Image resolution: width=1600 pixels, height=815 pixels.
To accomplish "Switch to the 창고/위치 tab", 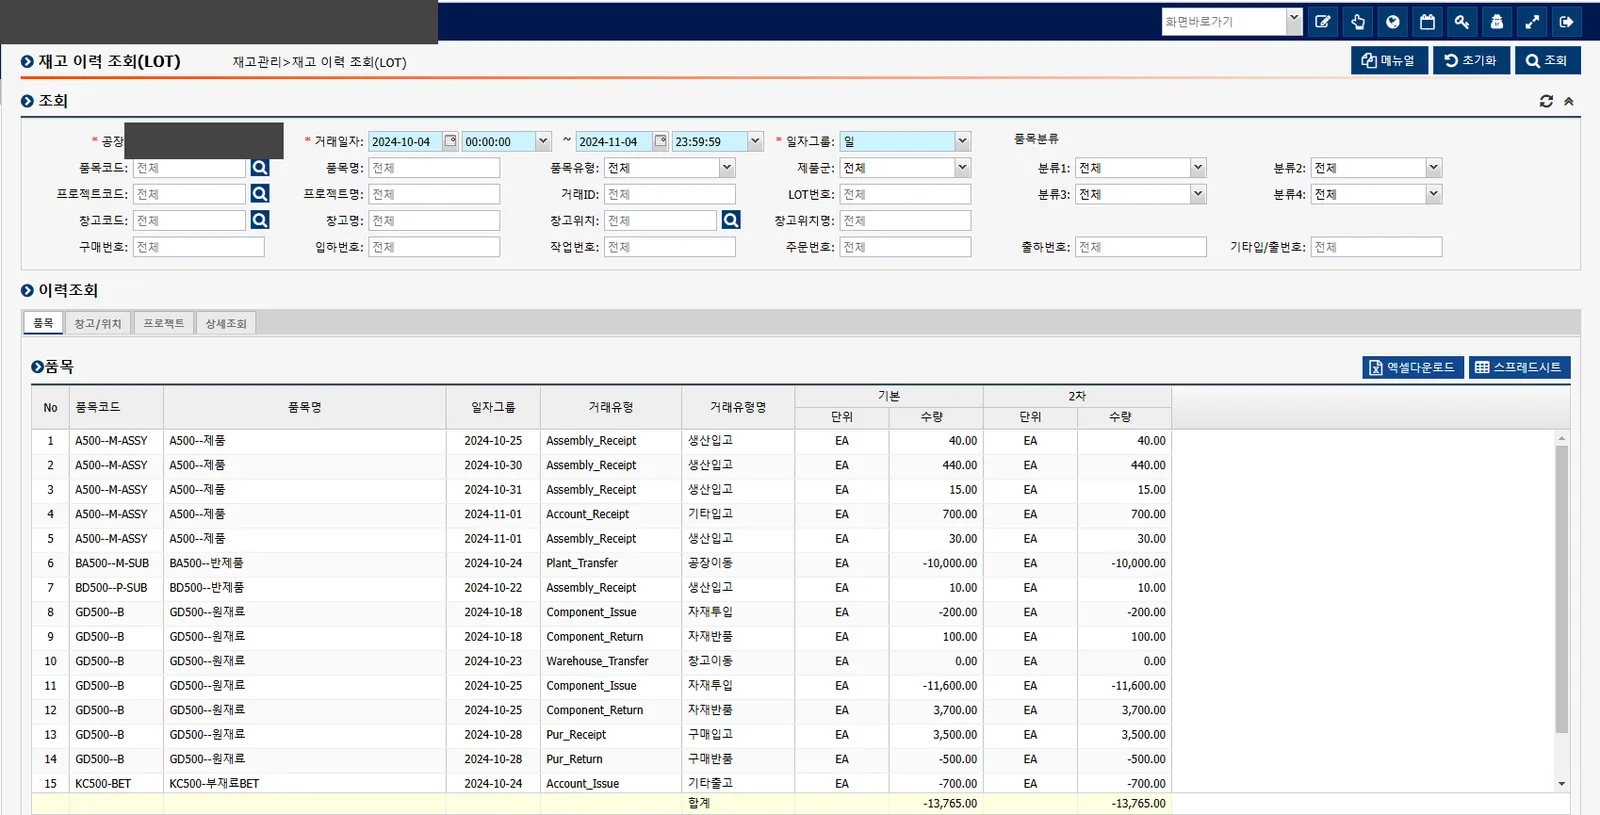I will coord(98,323).
